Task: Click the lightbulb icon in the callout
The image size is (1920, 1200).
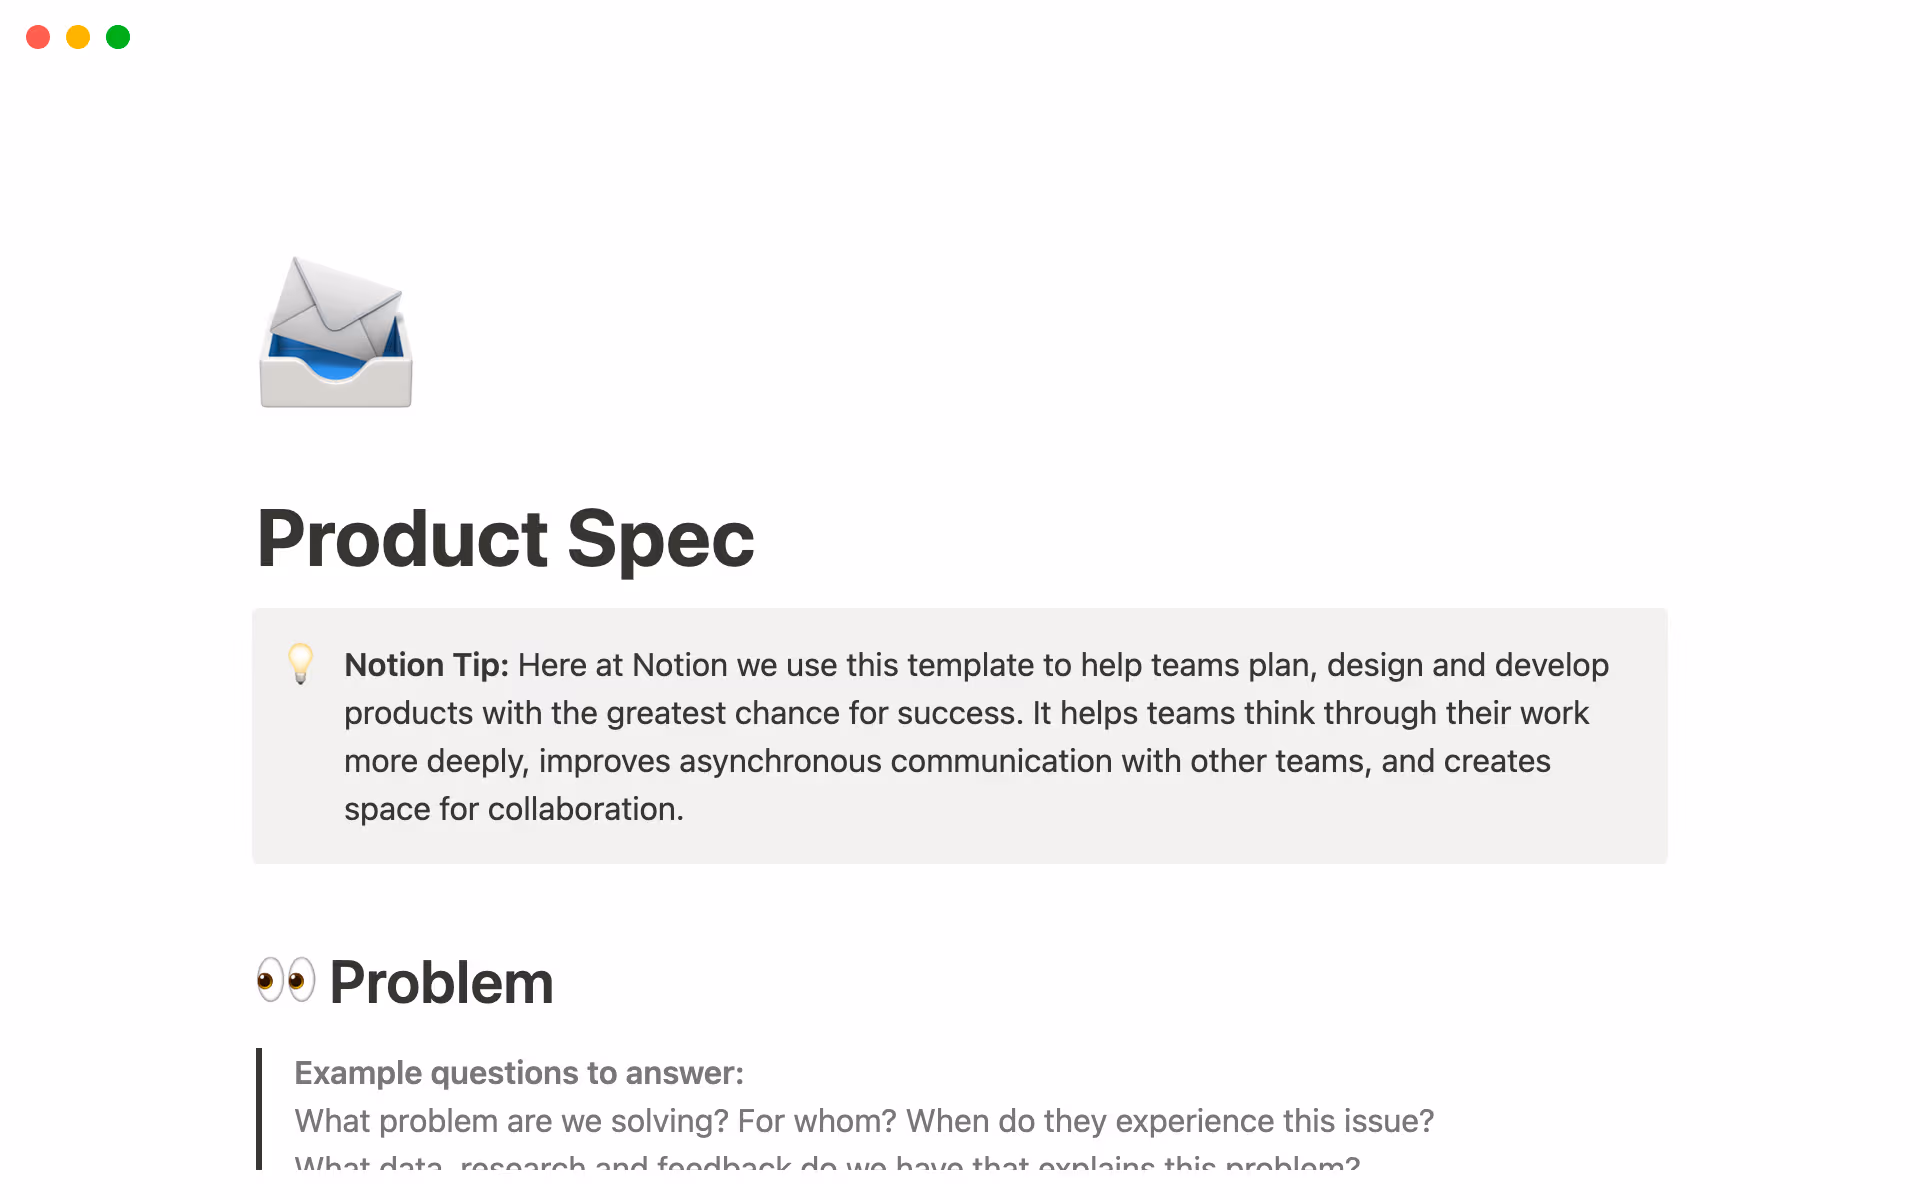Action: click(301, 664)
